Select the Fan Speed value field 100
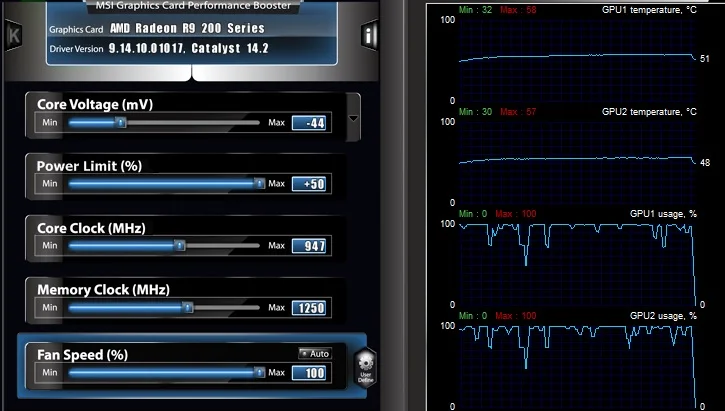The image size is (725, 411). click(x=309, y=373)
